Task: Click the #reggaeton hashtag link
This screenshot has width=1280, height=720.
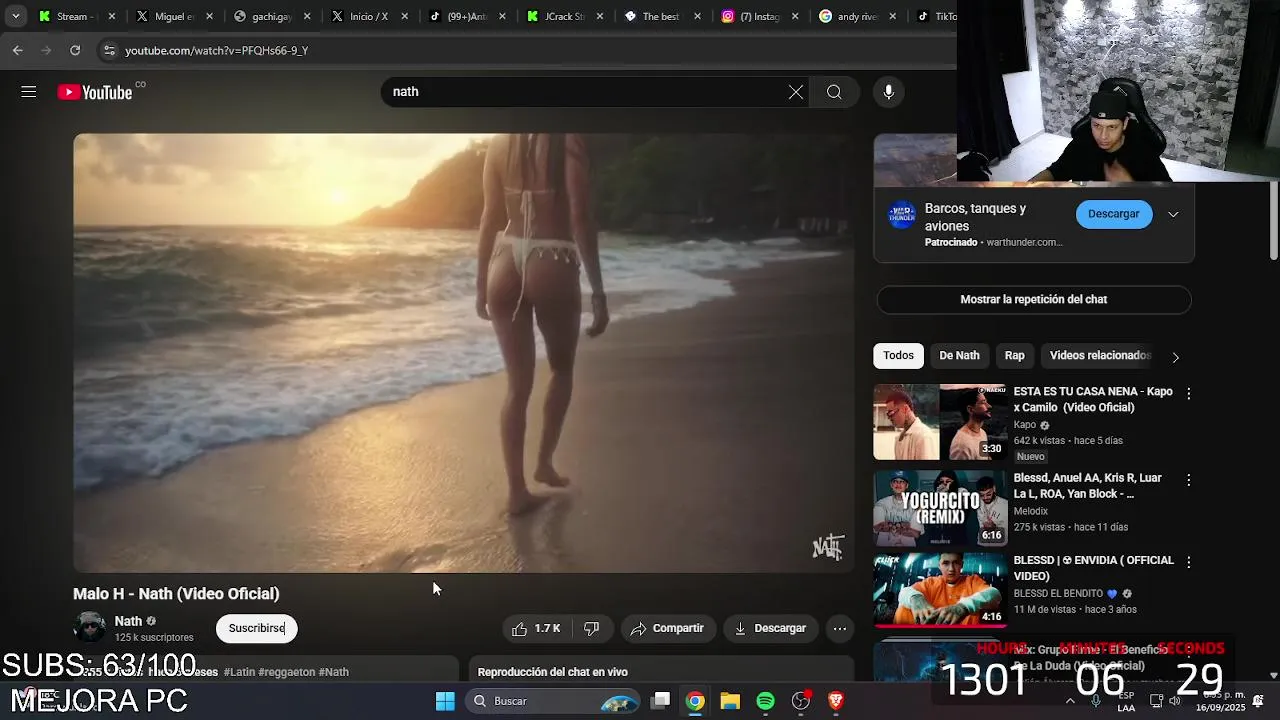Action: coord(287,672)
